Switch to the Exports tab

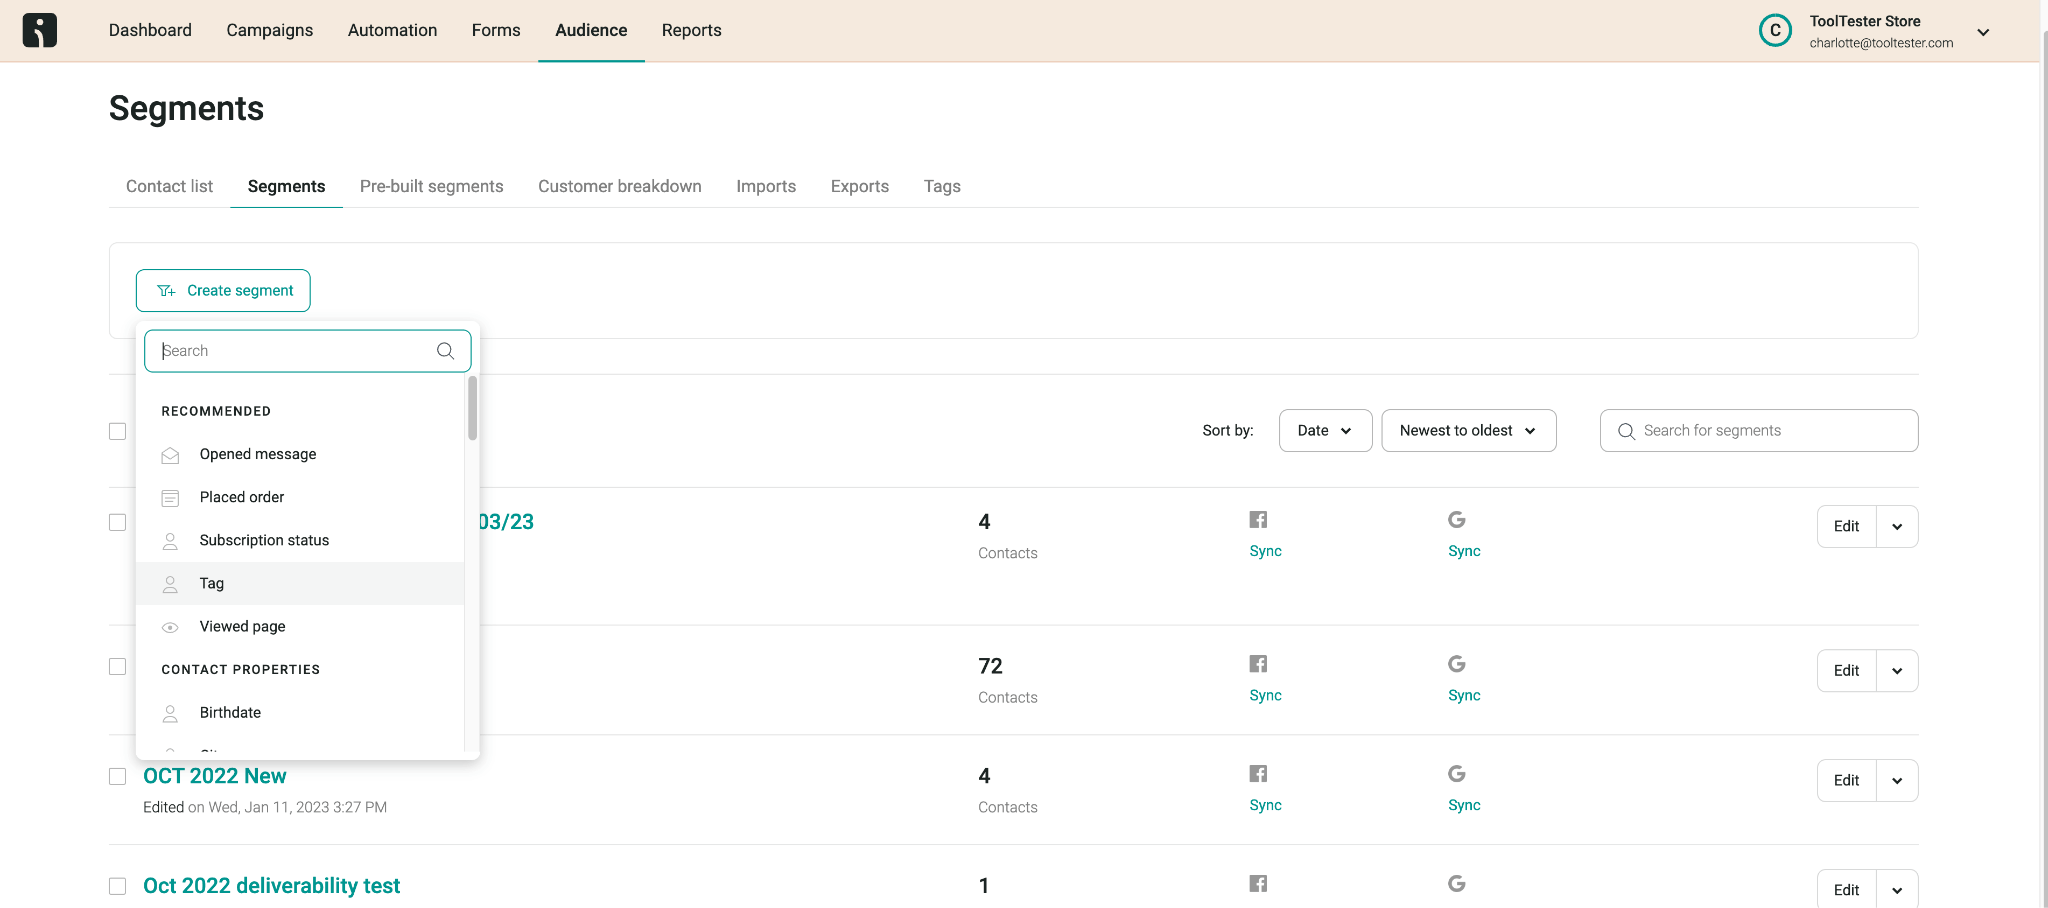coord(859,186)
